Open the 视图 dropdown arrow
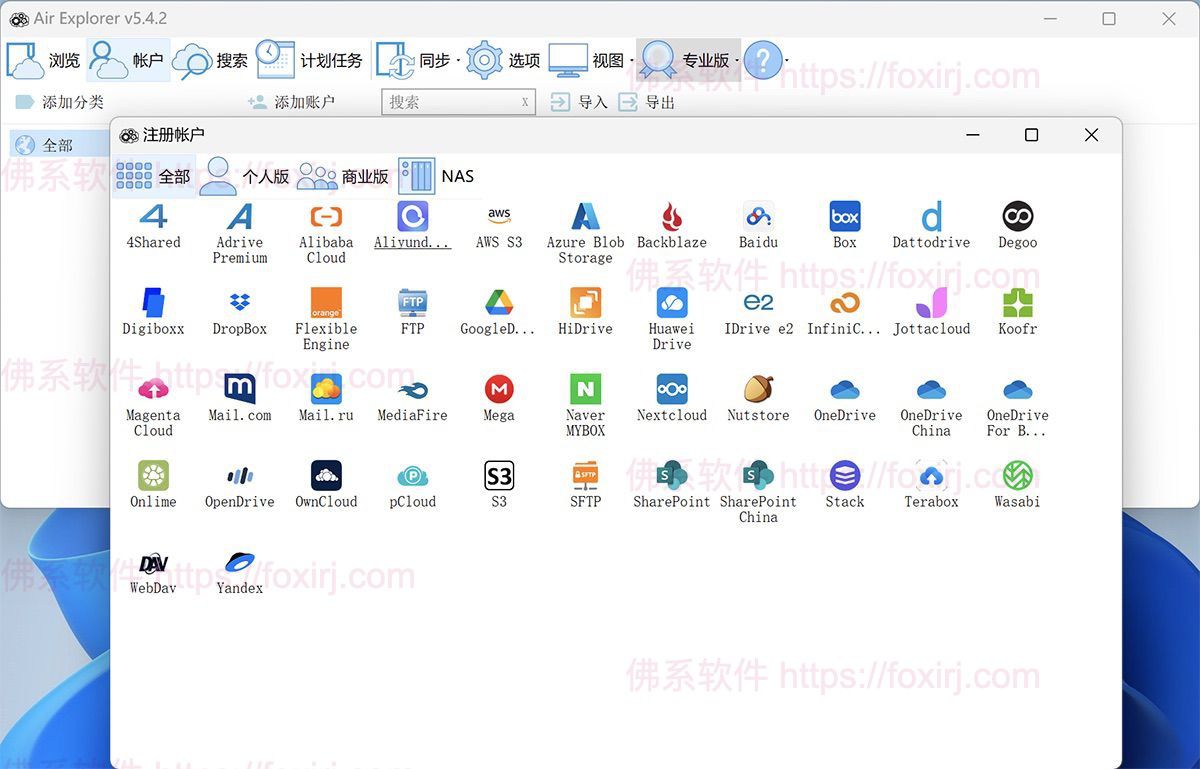 [x=632, y=60]
